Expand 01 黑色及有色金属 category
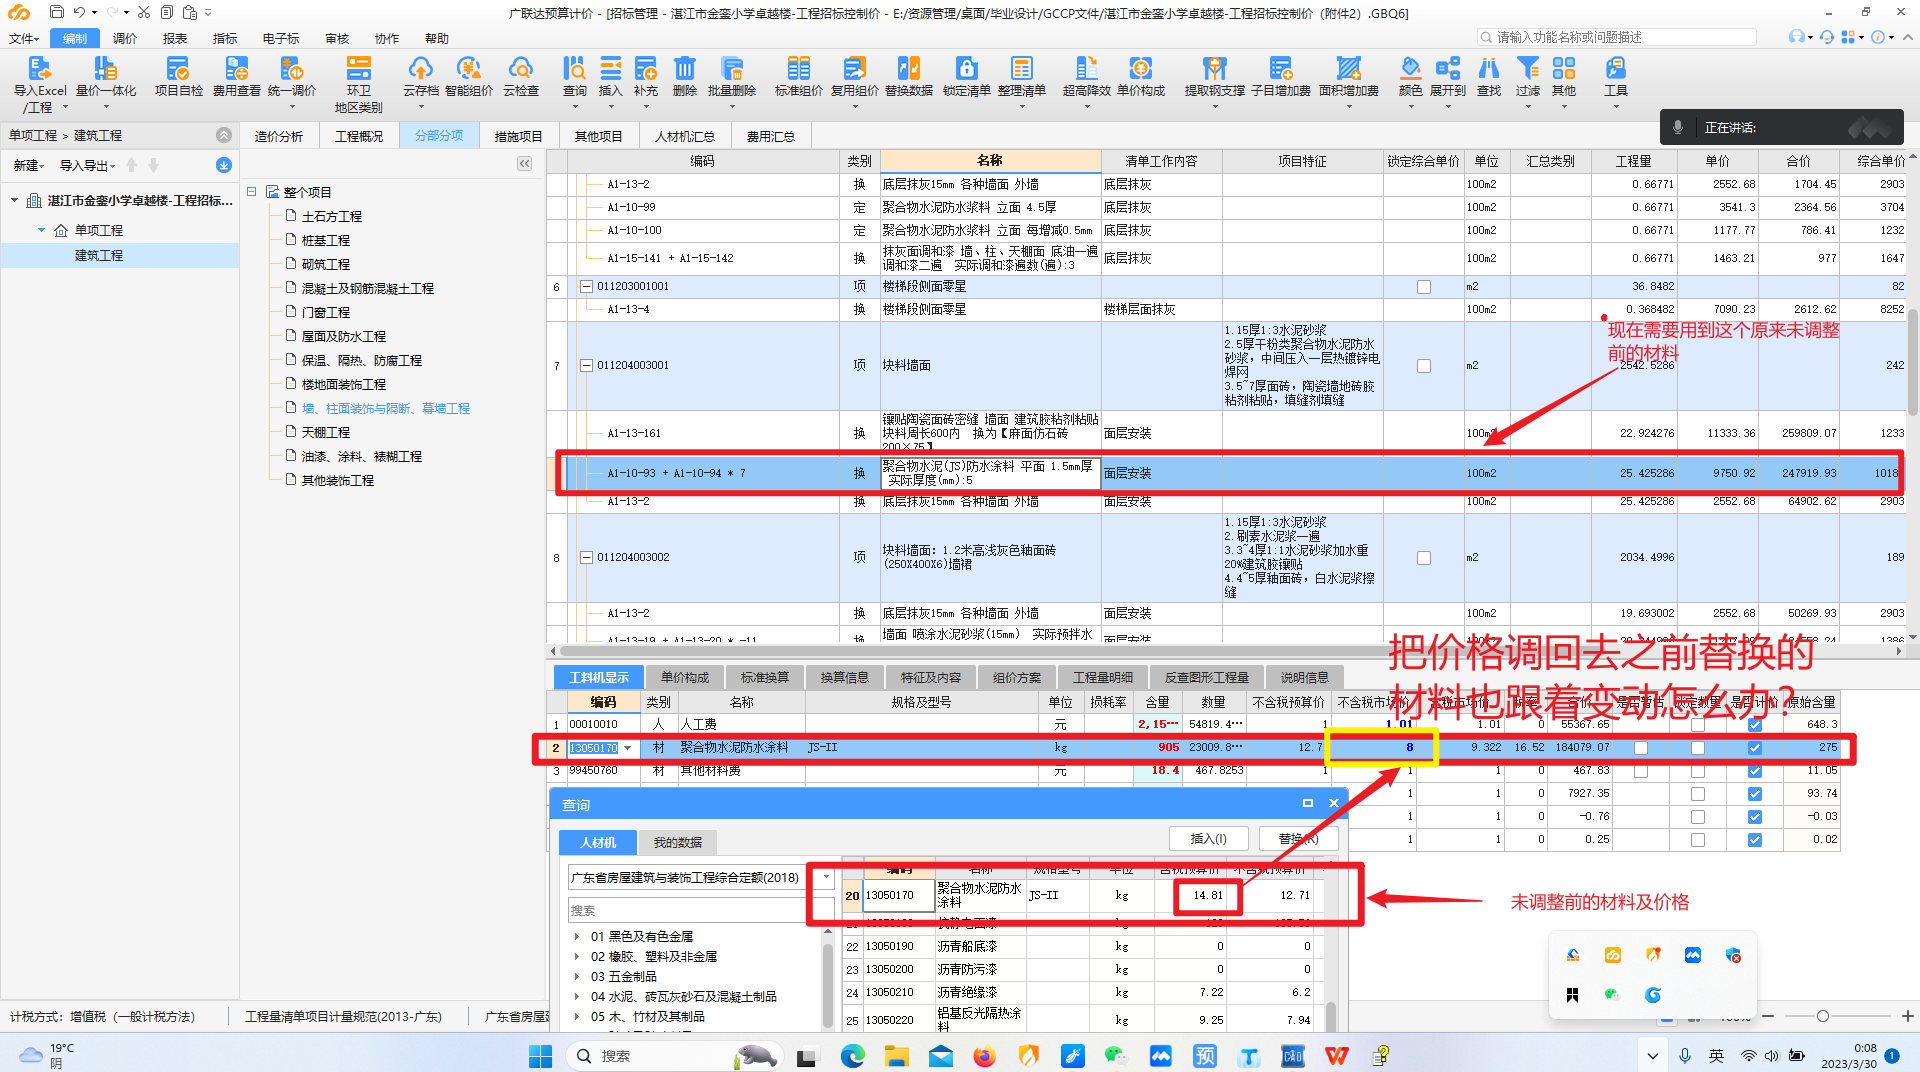1920x1072 pixels. (x=577, y=937)
